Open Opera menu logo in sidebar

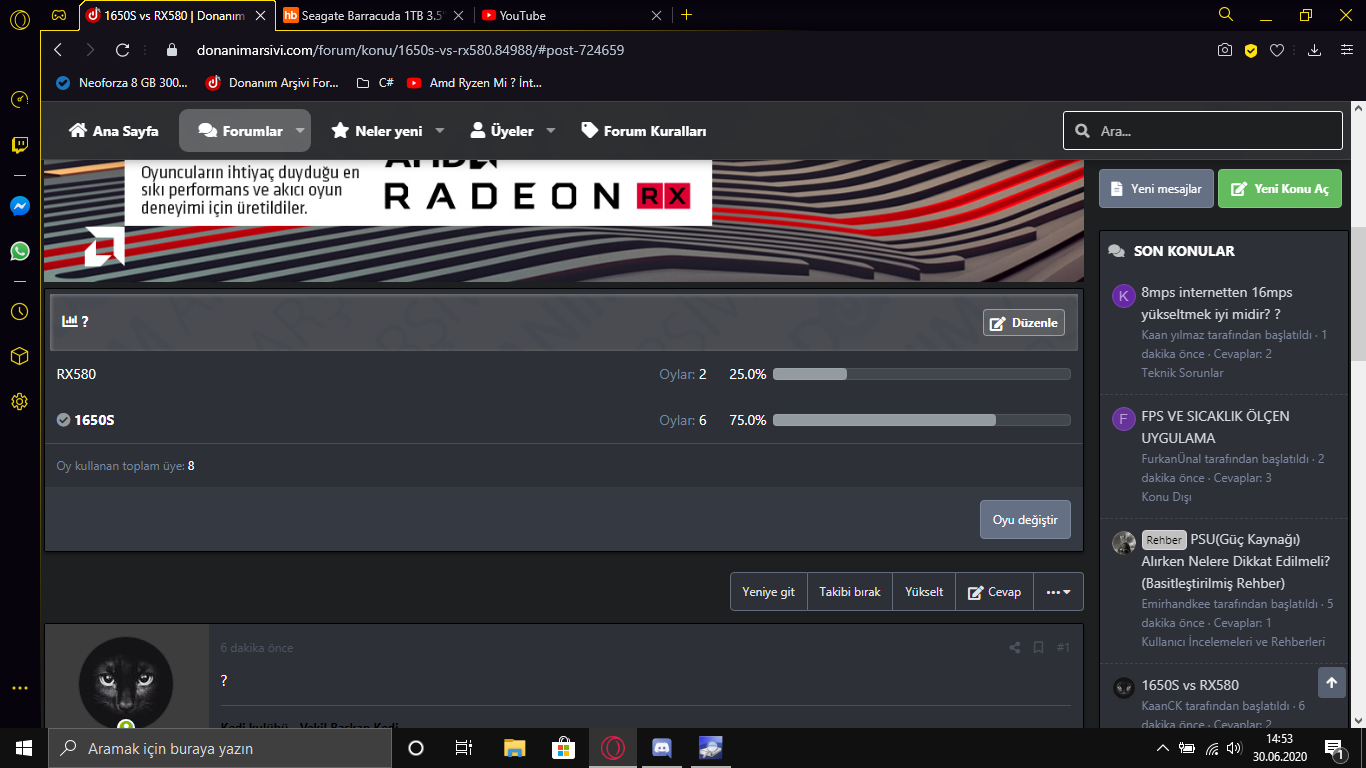pos(19,20)
